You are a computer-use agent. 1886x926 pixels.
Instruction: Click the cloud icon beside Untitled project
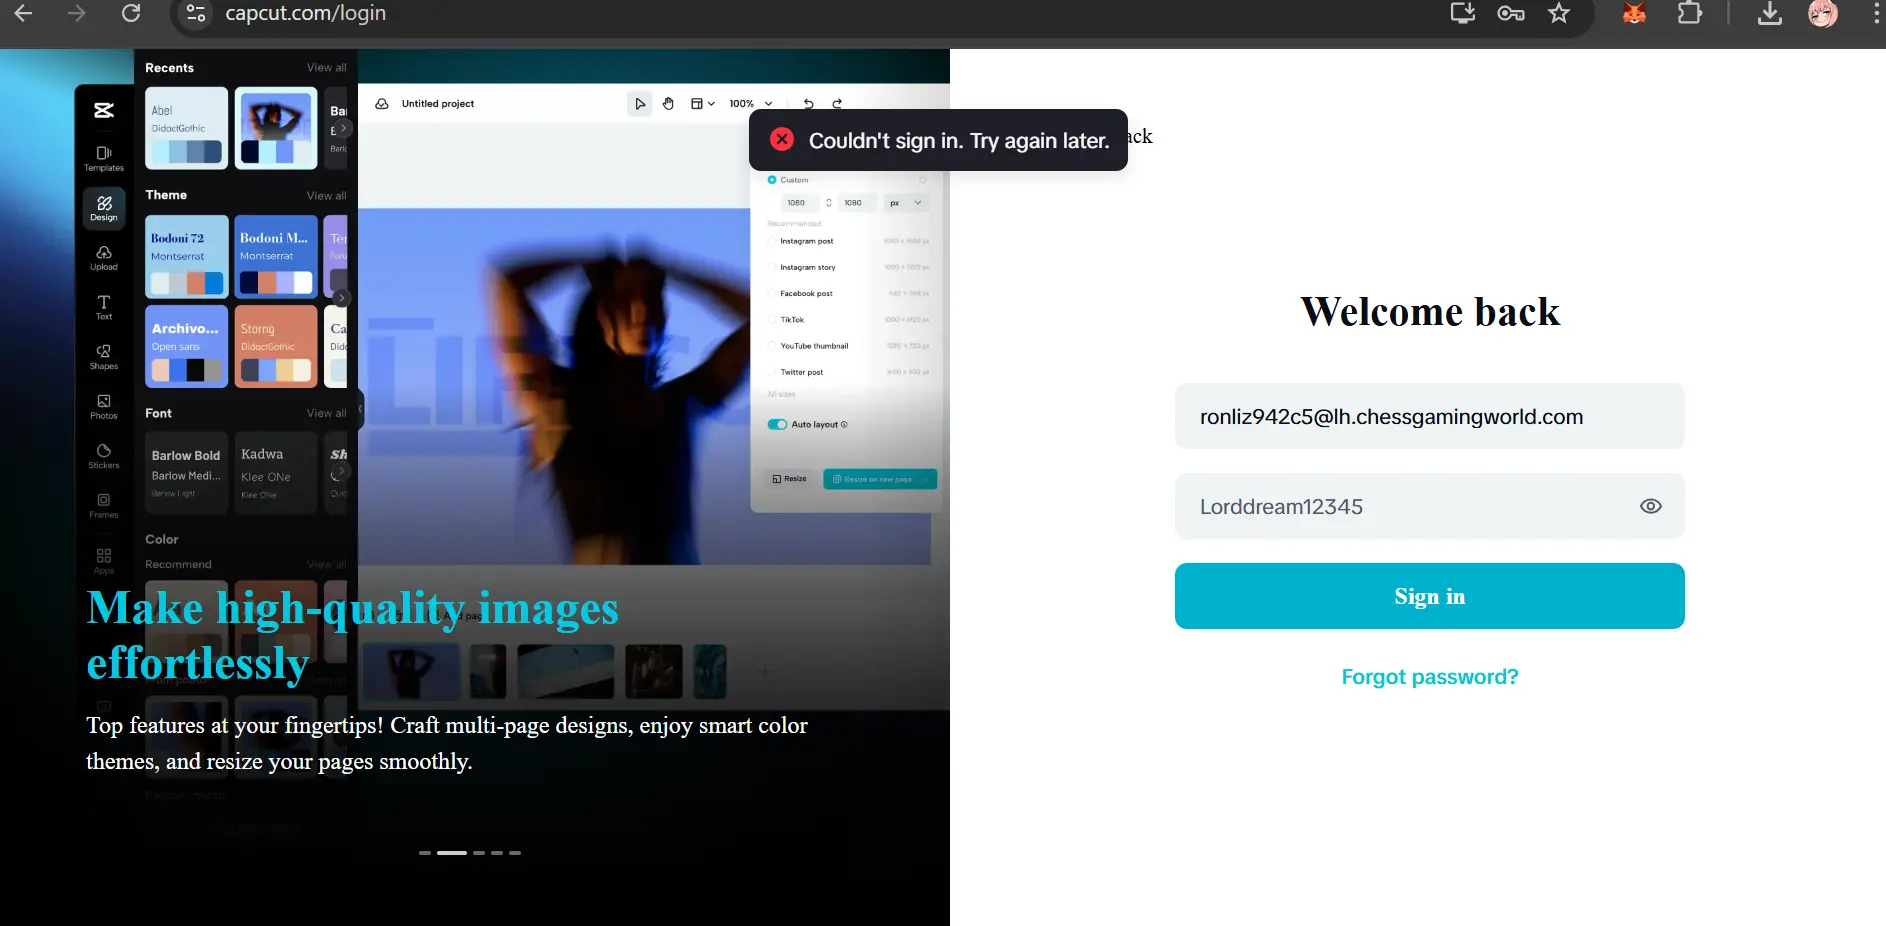tap(382, 103)
